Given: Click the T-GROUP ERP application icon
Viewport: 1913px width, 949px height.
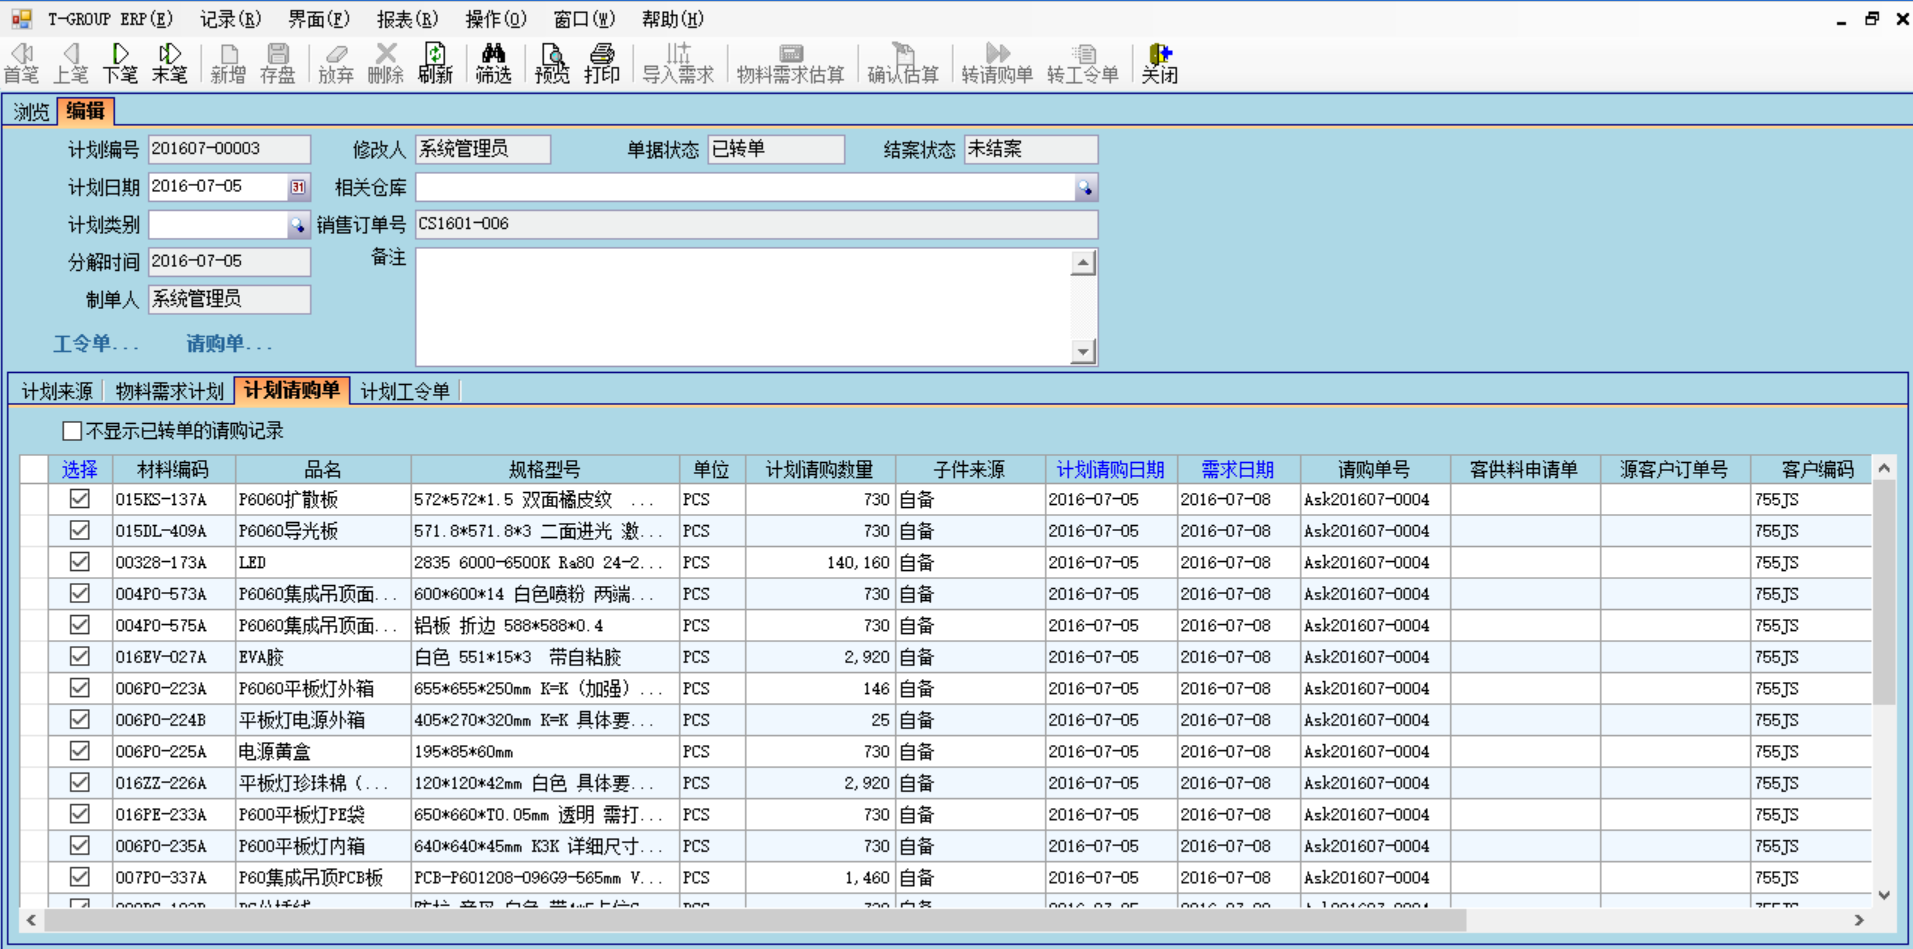Looking at the screenshot, I should (x=21, y=18).
